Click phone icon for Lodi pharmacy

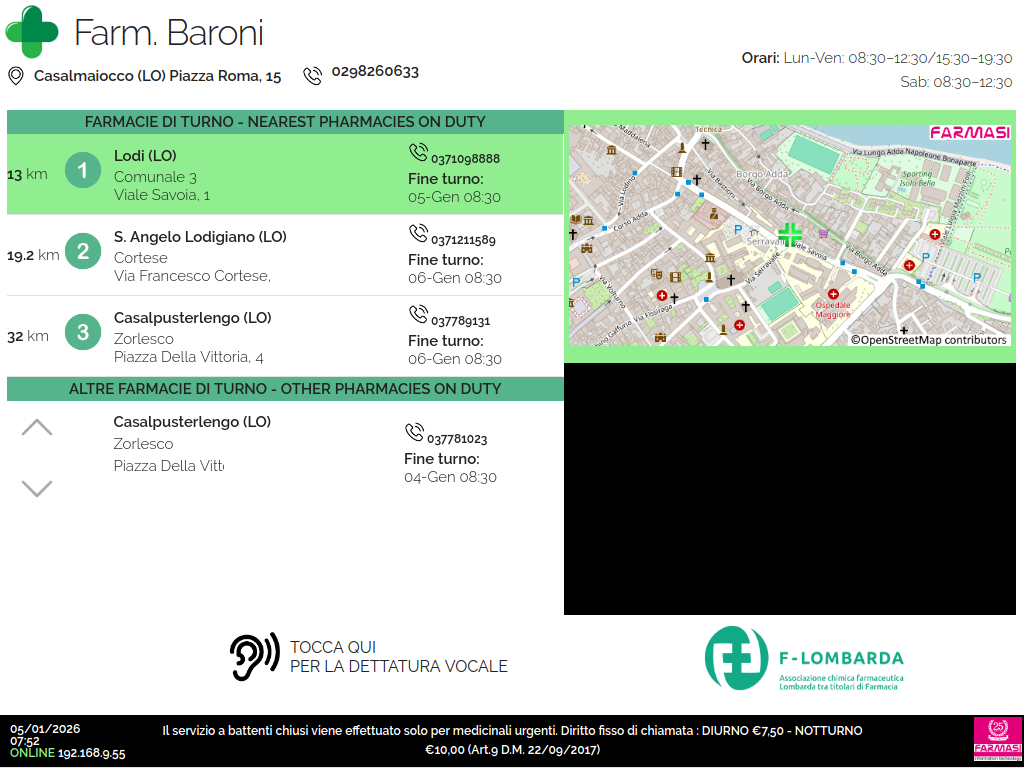(418, 152)
